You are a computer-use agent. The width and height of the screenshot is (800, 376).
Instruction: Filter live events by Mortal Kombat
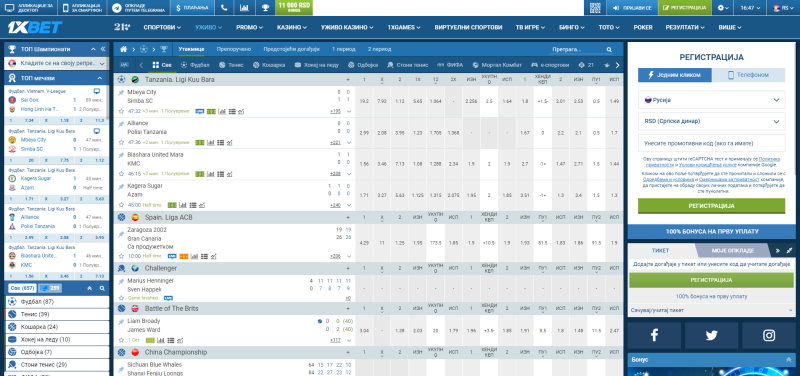[497, 65]
